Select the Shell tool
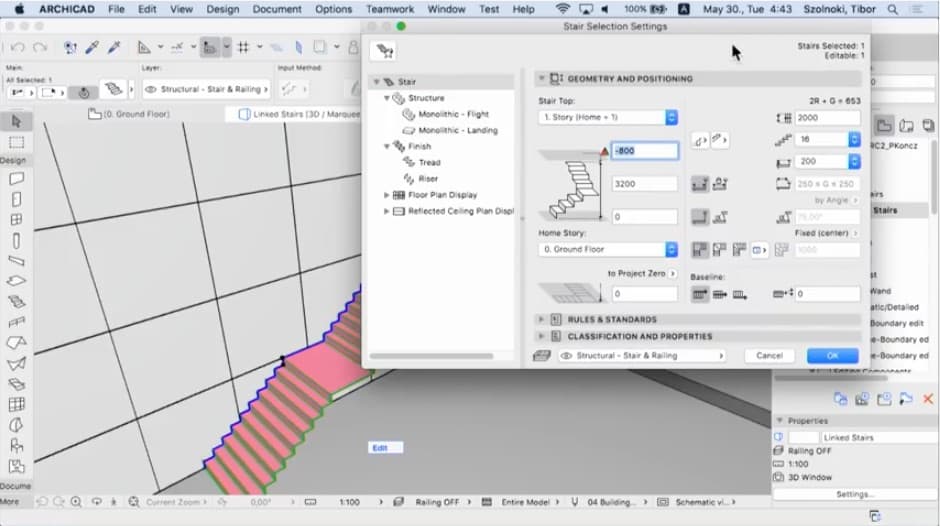 coord(16,363)
